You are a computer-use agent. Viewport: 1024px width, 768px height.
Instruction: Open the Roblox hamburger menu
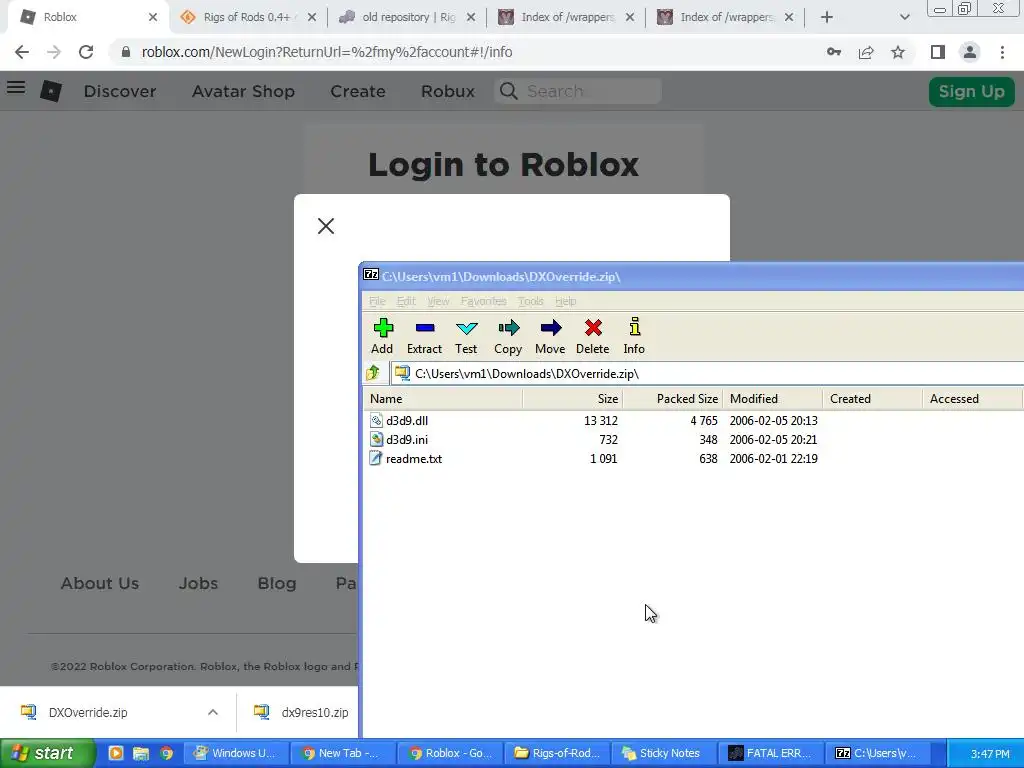click(16, 87)
